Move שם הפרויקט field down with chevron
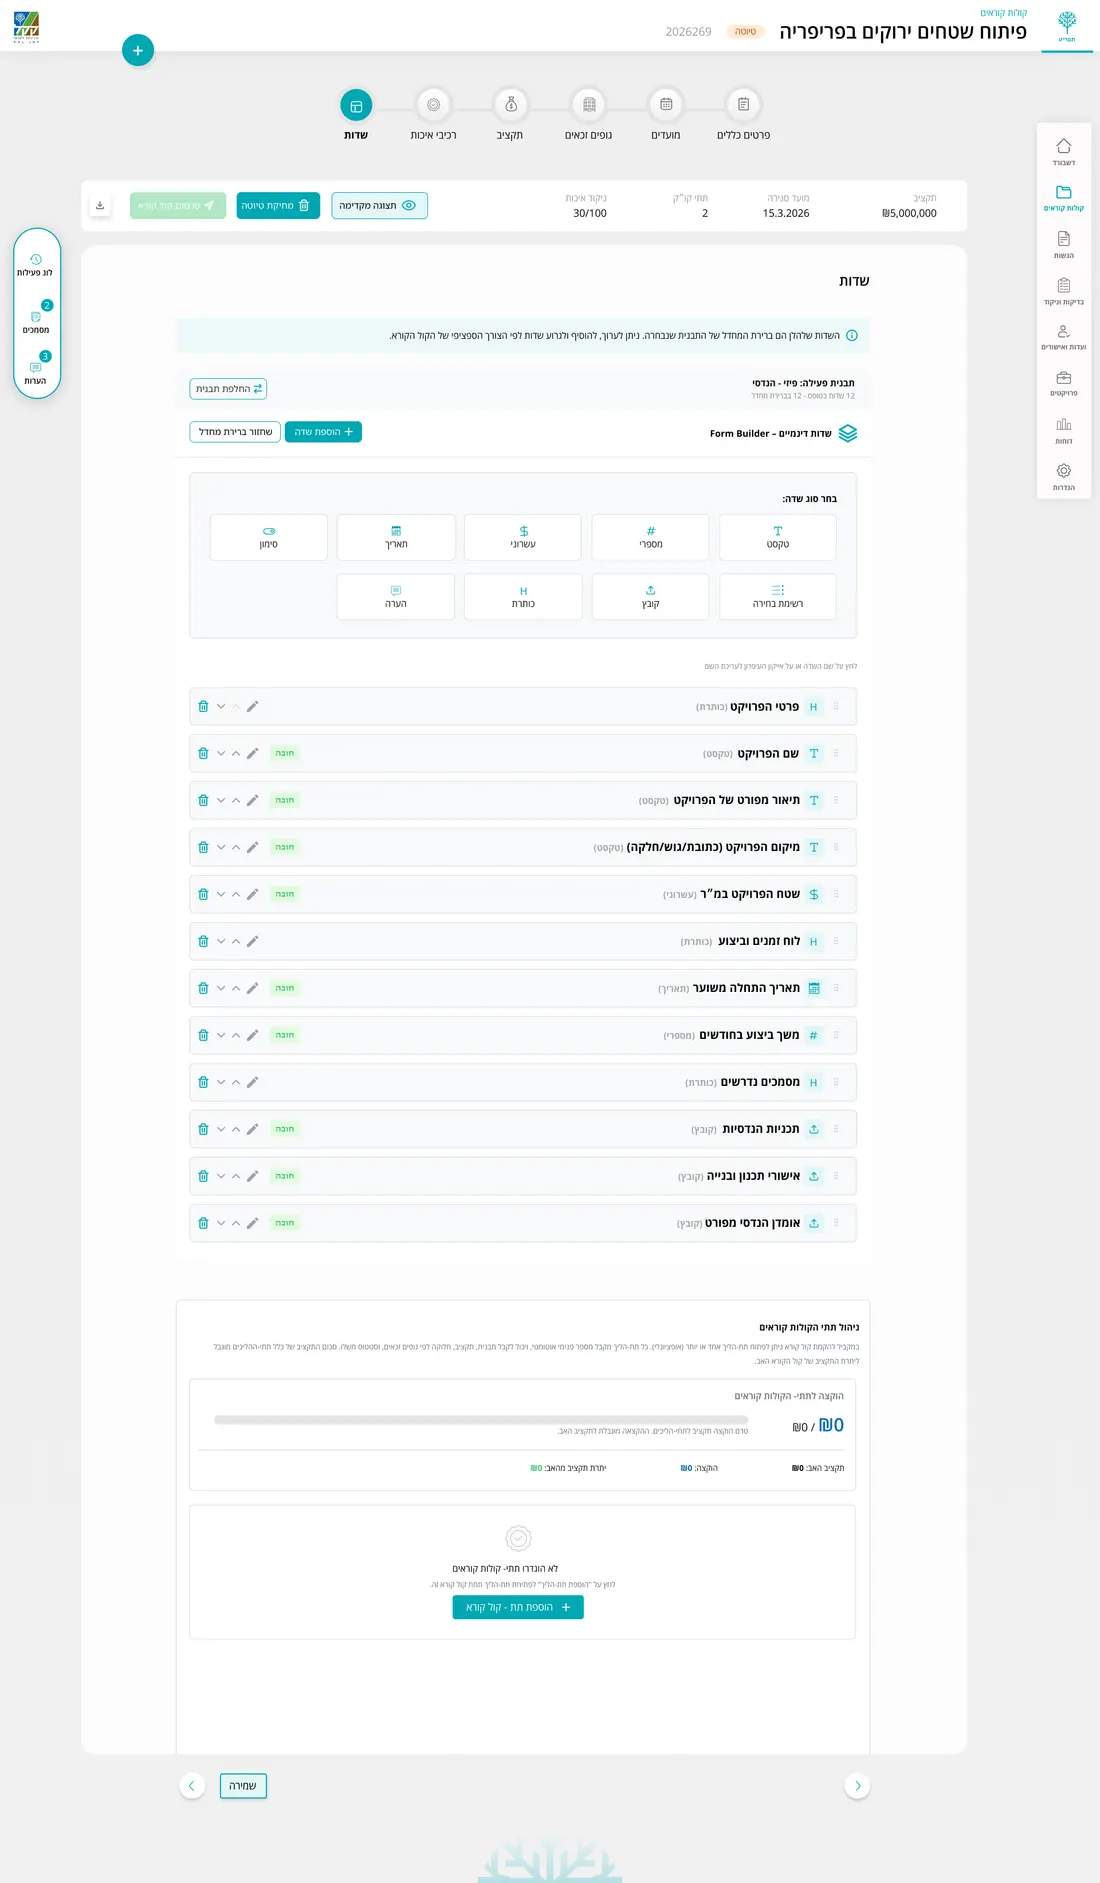This screenshot has width=1100, height=1883. [221, 753]
